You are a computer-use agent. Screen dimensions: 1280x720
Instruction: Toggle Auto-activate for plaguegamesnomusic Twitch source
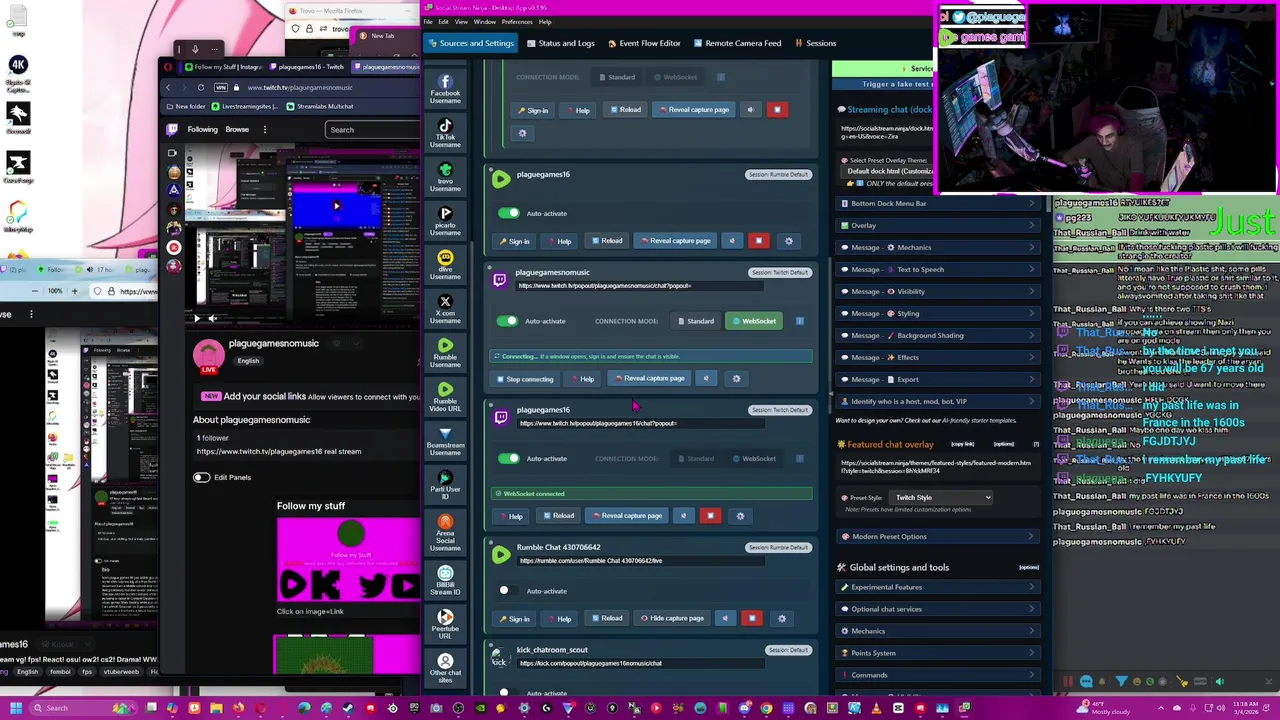point(509,321)
